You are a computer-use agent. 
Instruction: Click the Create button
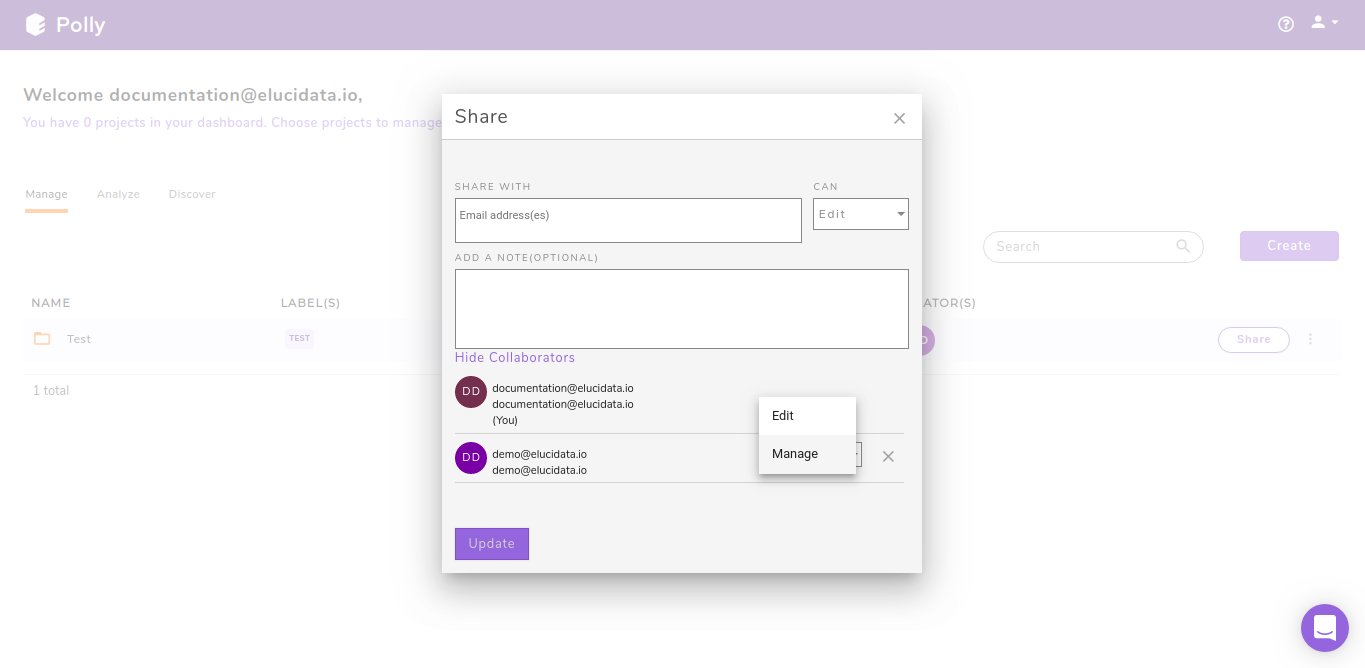[1289, 246]
